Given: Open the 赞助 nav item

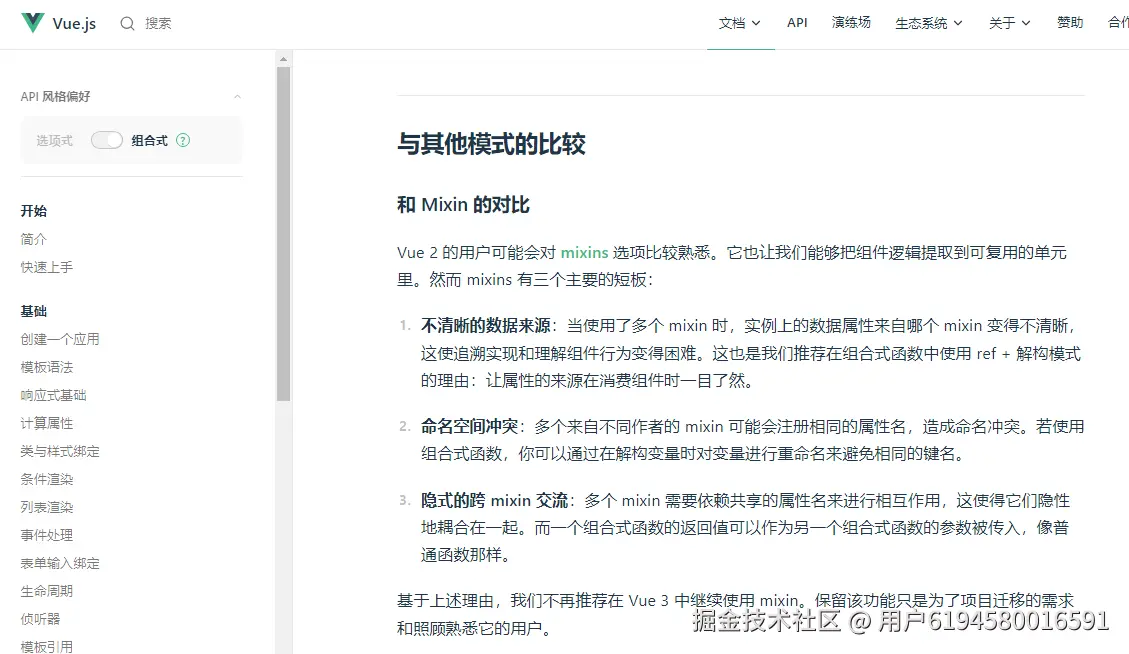Looking at the screenshot, I should coord(1070,23).
